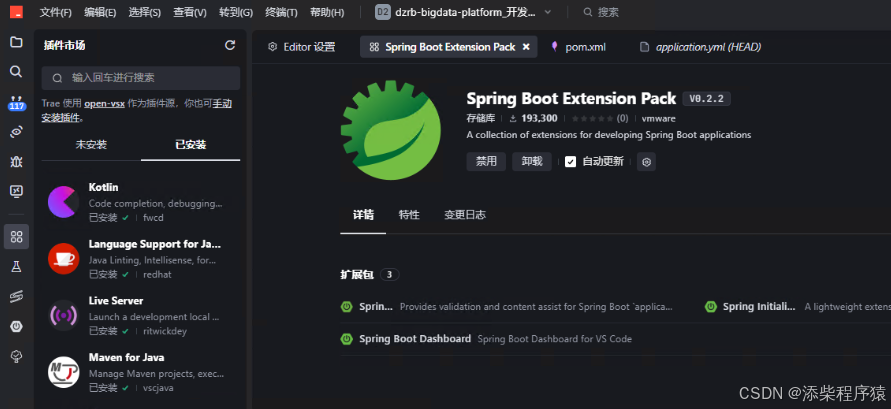Open the search sidebar icon
Screen dimensions: 891x409
pos(16,71)
